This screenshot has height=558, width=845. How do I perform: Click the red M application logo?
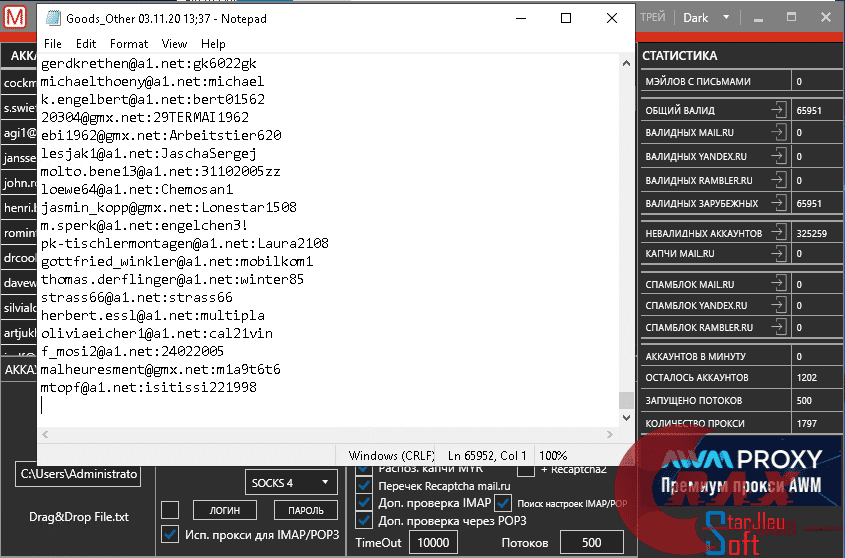[x=15, y=17]
